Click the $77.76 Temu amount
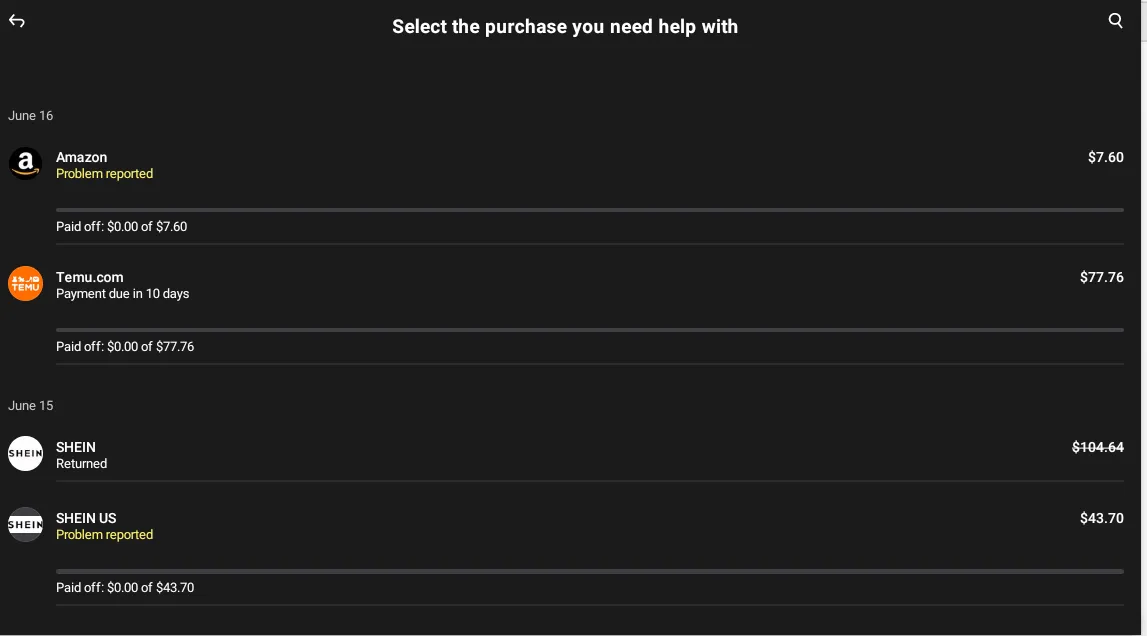 coord(1101,277)
